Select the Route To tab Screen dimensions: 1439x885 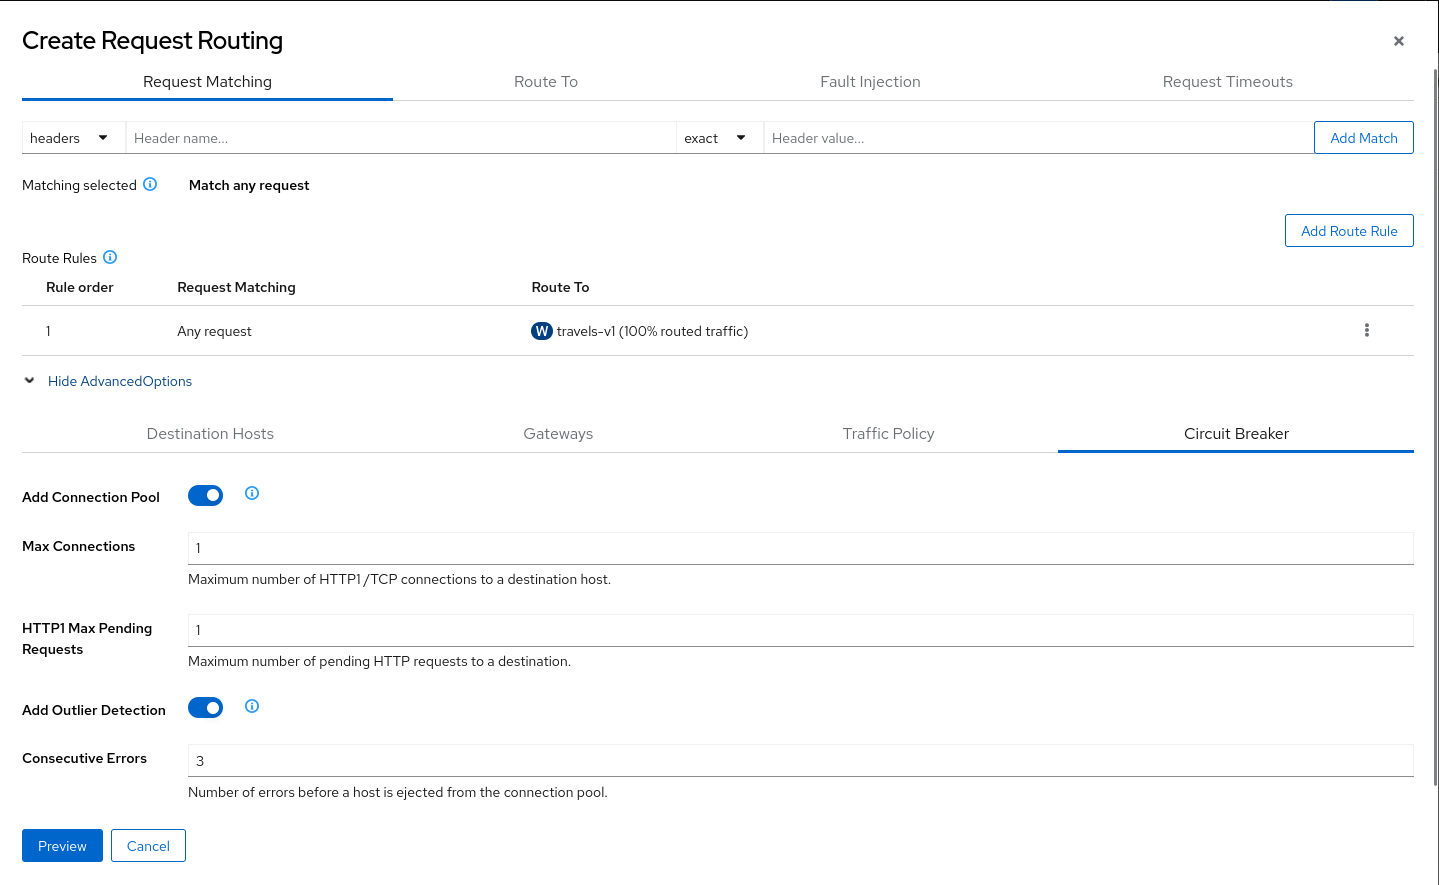point(545,82)
